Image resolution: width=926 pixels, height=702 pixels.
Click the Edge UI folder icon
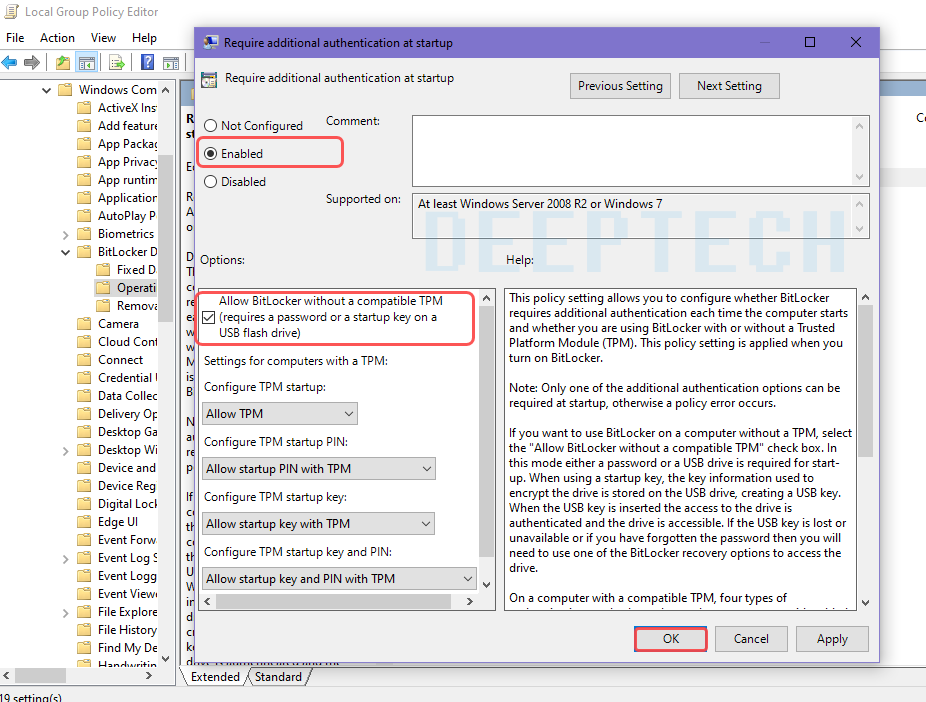coord(85,522)
